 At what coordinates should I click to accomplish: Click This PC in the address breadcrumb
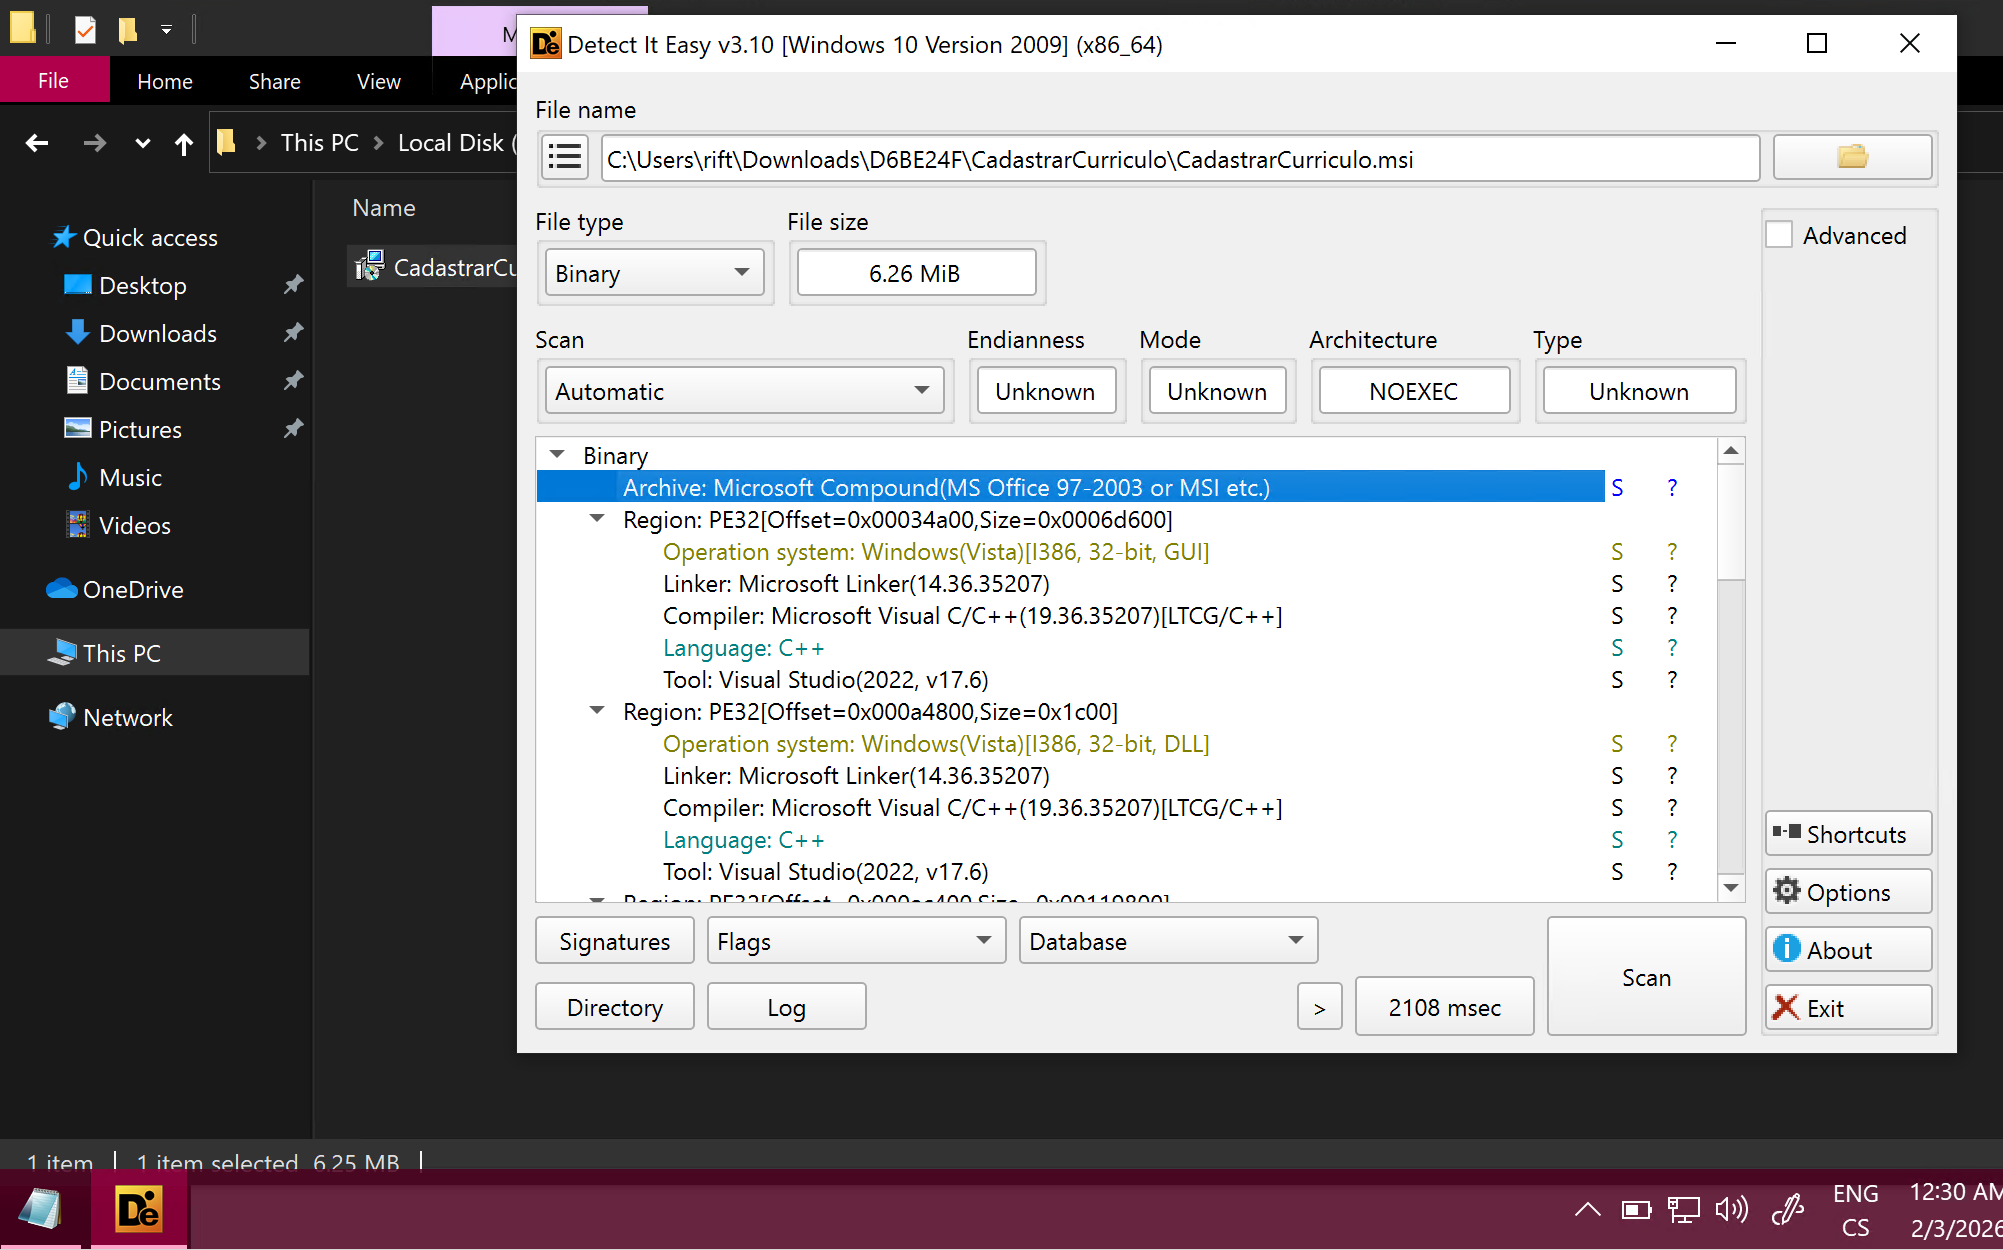320,143
